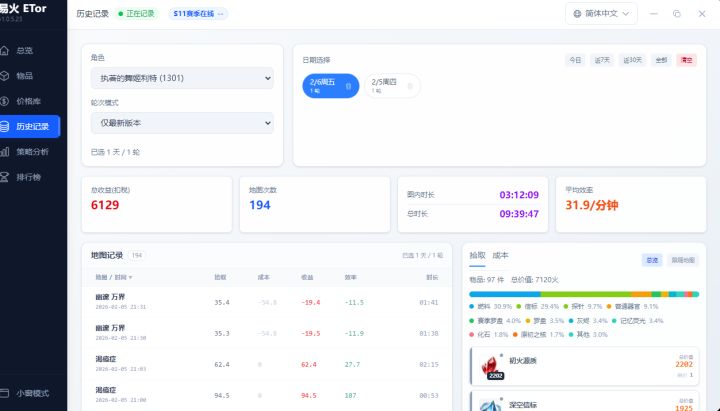The height and width of the screenshot is (411, 720).
Task: Sort by the 地图 / 时间 column header arrow
Action: coord(130,277)
